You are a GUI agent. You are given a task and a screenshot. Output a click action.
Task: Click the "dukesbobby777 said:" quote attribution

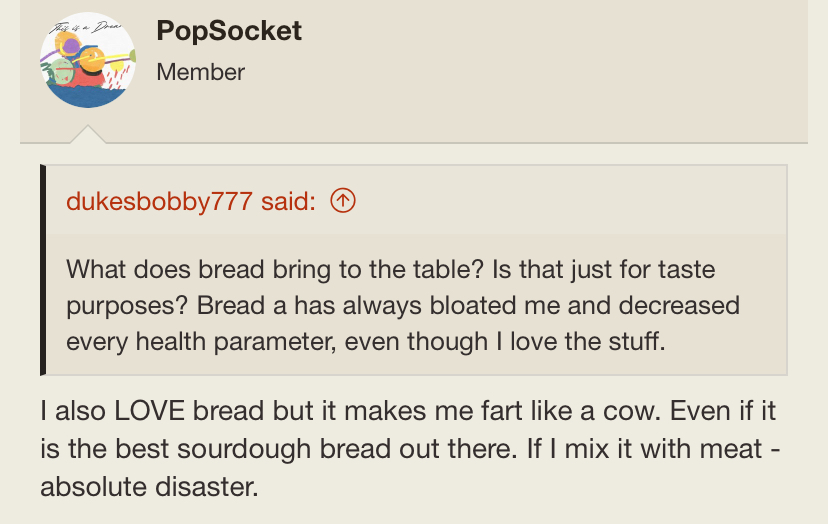click(191, 201)
